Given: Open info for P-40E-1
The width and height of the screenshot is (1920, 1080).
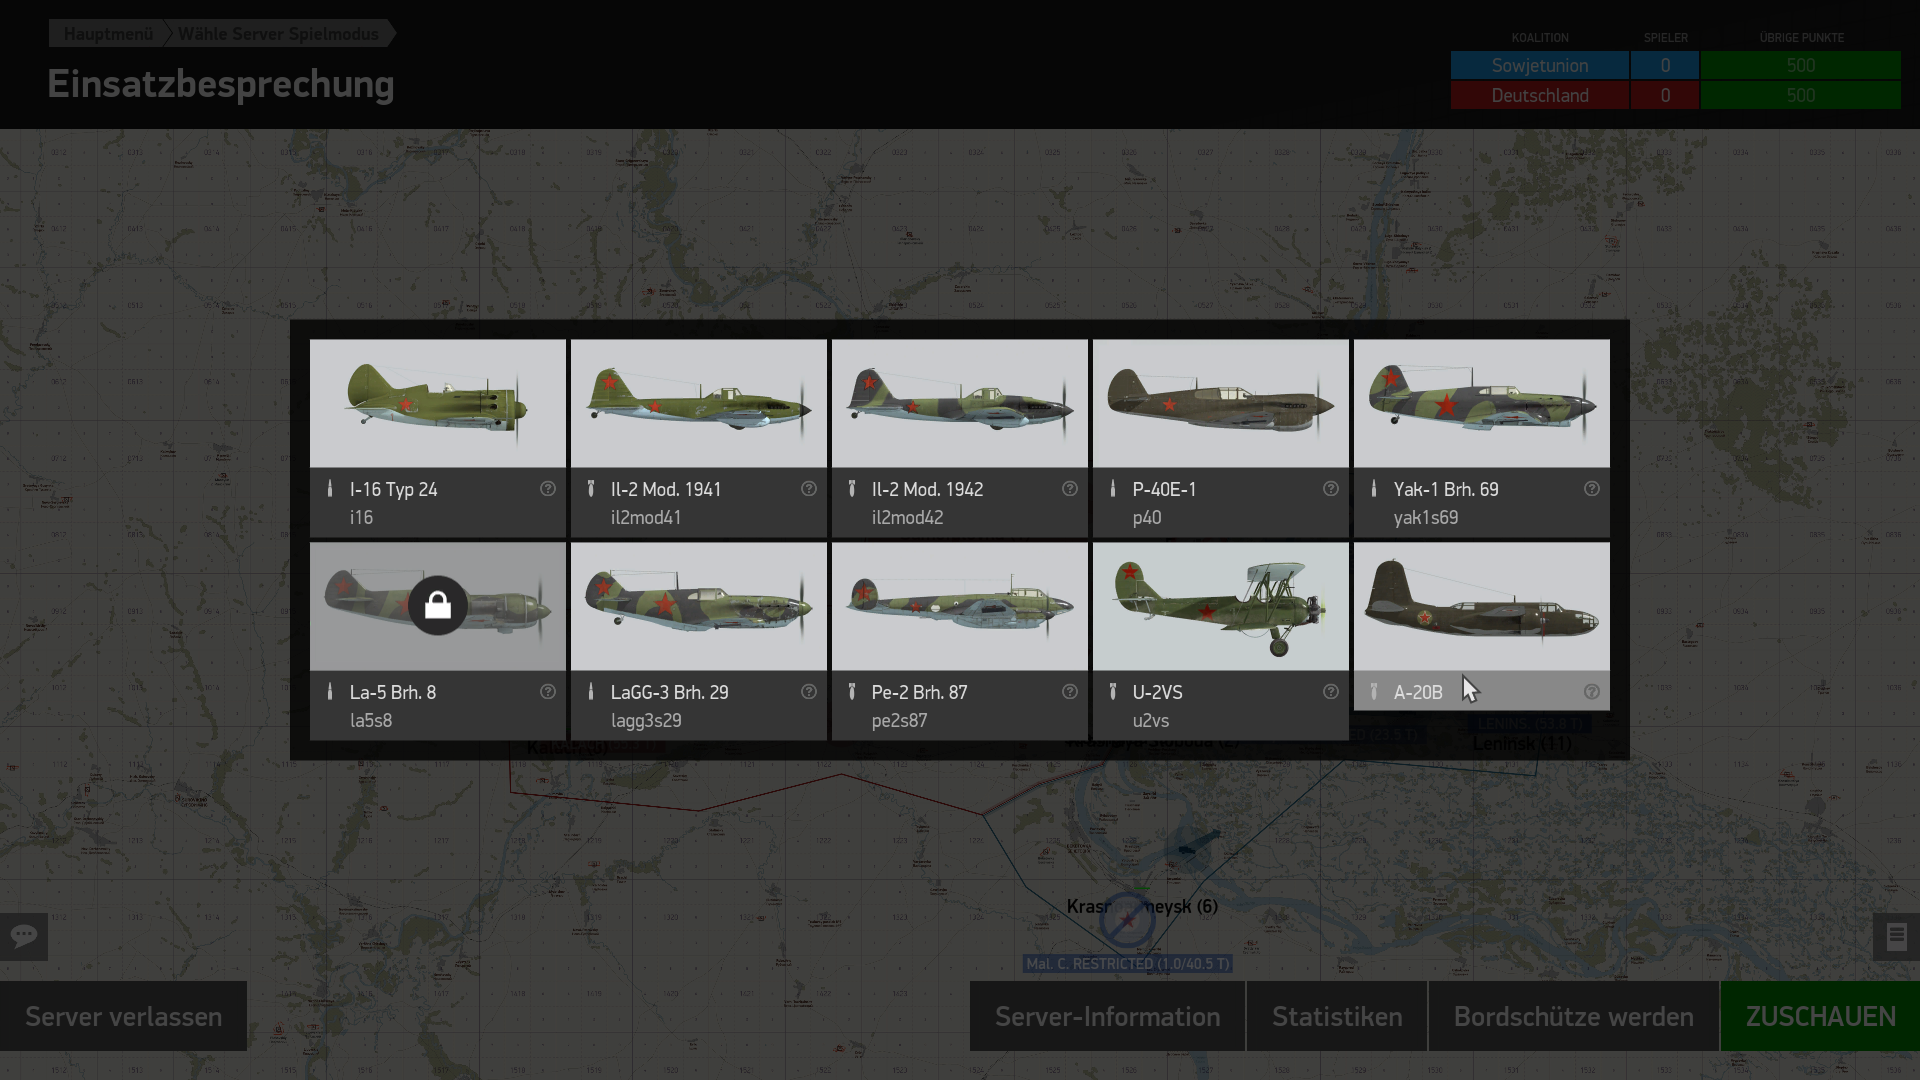Looking at the screenshot, I should [x=1331, y=489].
